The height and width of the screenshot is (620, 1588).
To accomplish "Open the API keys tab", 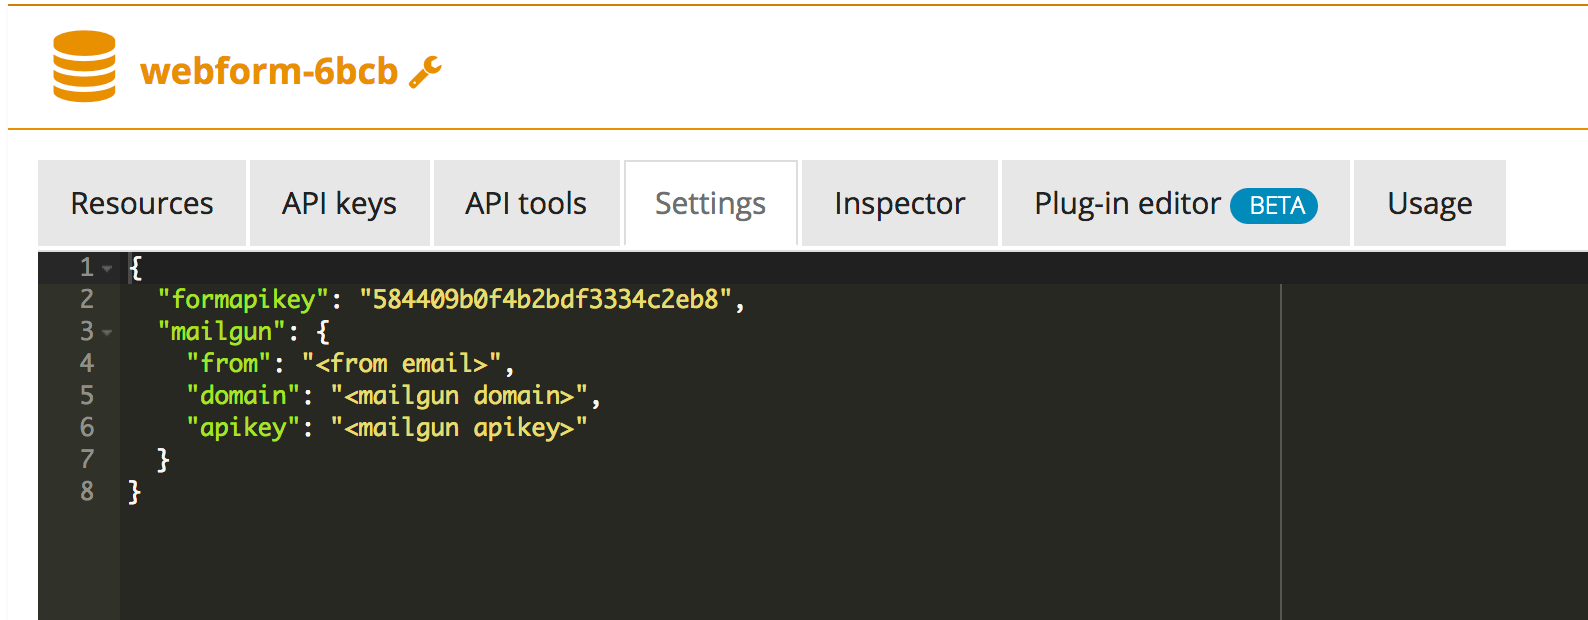I will pos(339,204).
